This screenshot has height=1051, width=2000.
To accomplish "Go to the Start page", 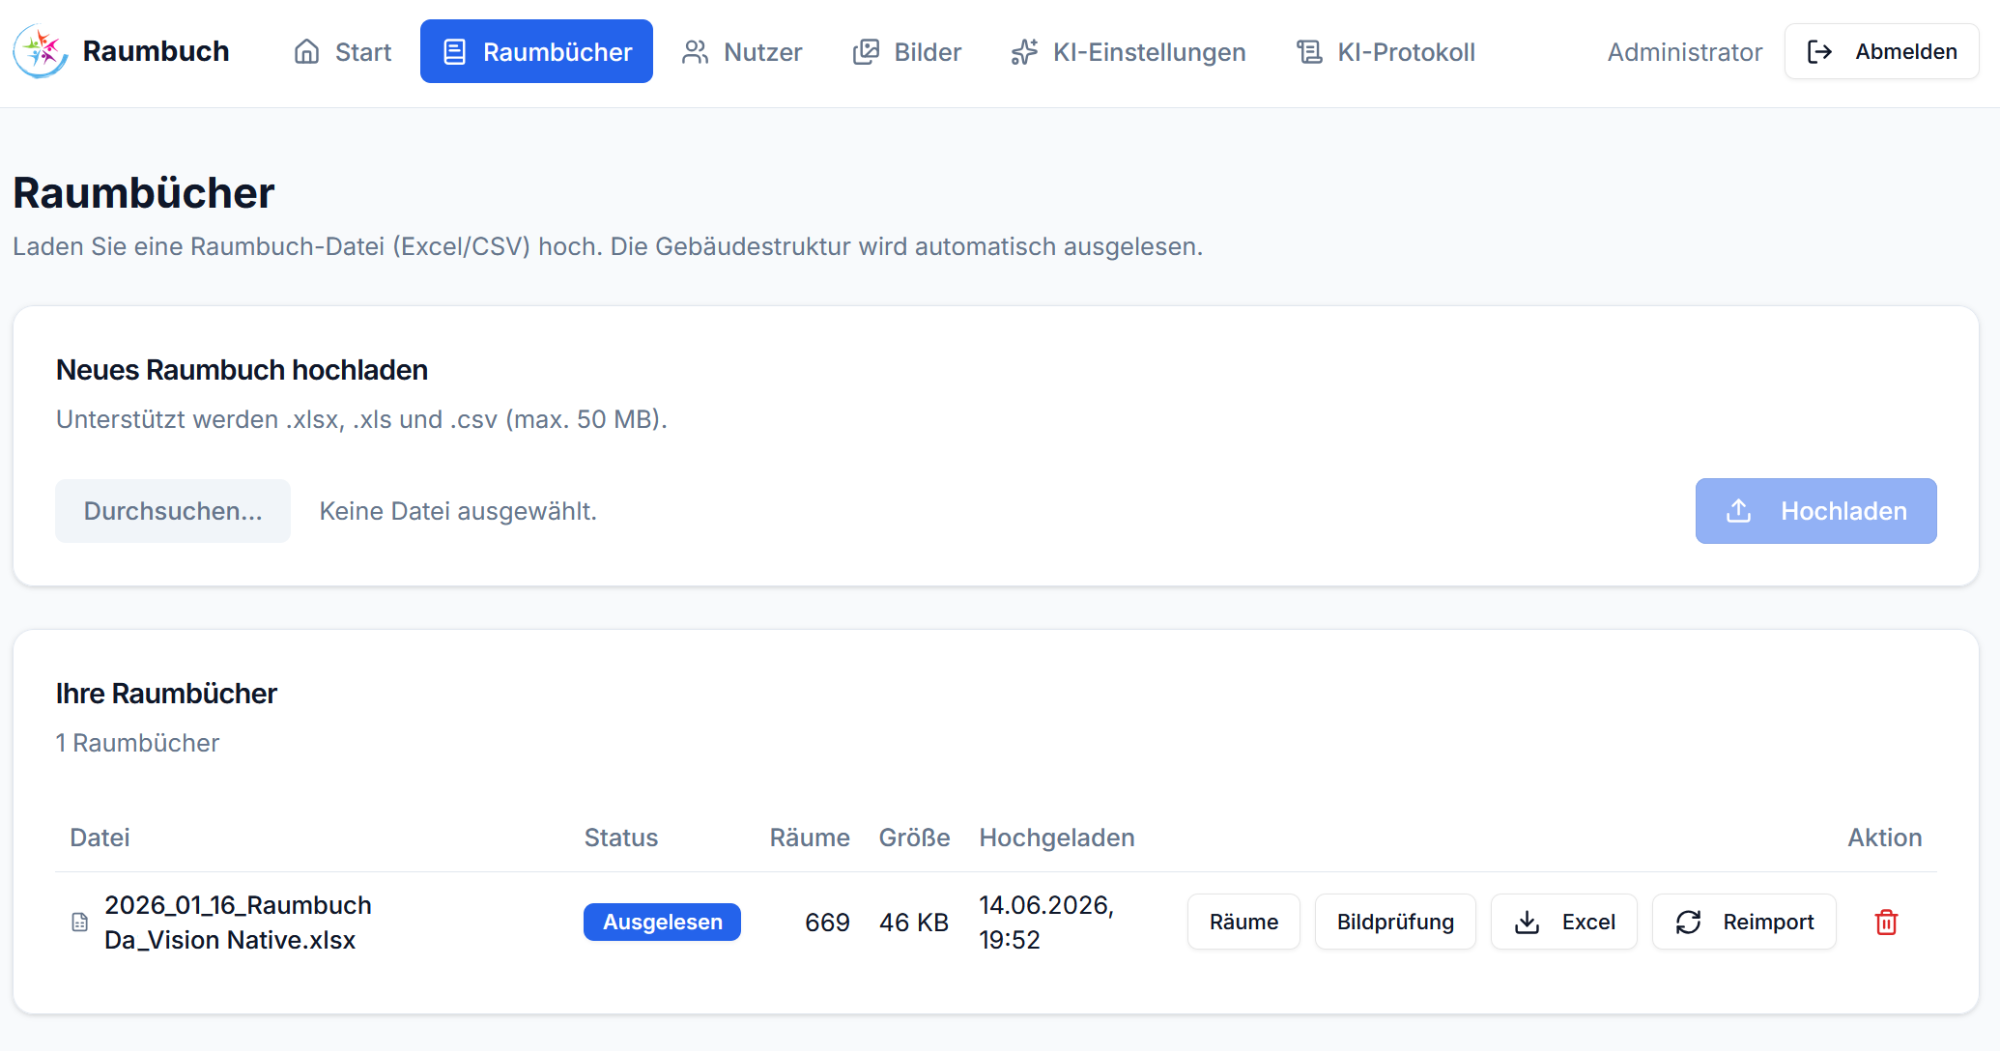I will pyautogui.click(x=343, y=52).
